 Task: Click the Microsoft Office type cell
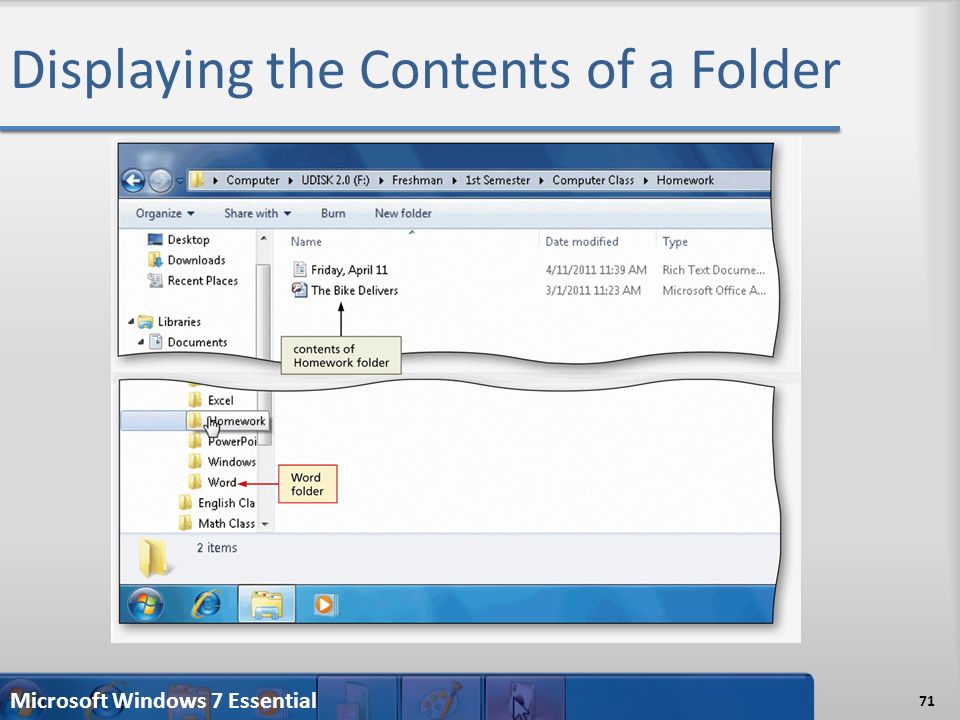click(x=714, y=290)
